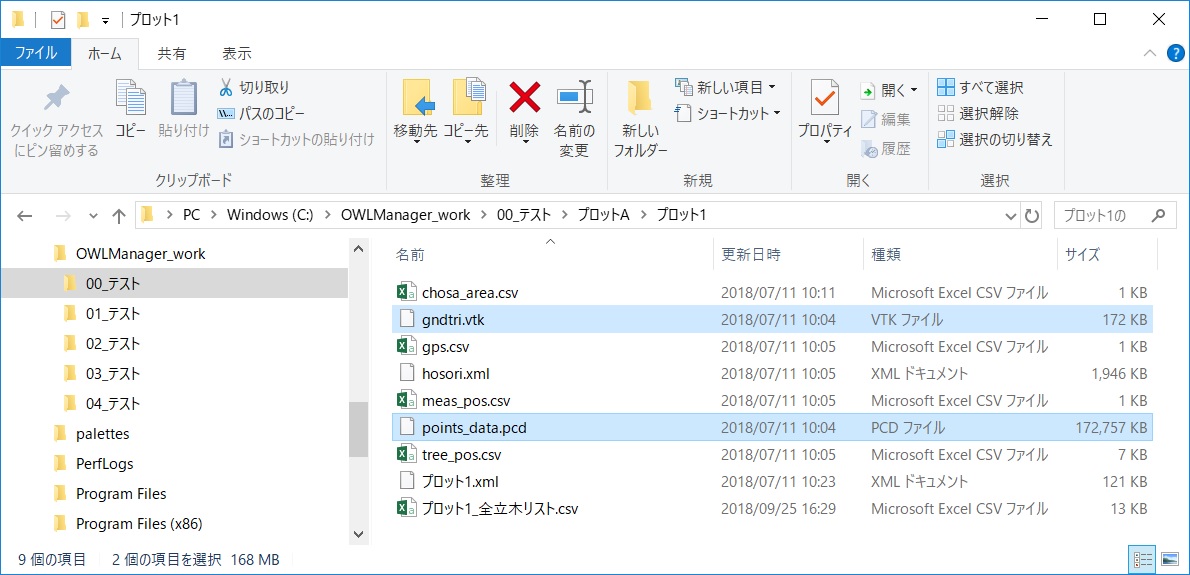Select file hosori.xml
The width and height of the screenshot is (1190, 575).
click(455, 373)
